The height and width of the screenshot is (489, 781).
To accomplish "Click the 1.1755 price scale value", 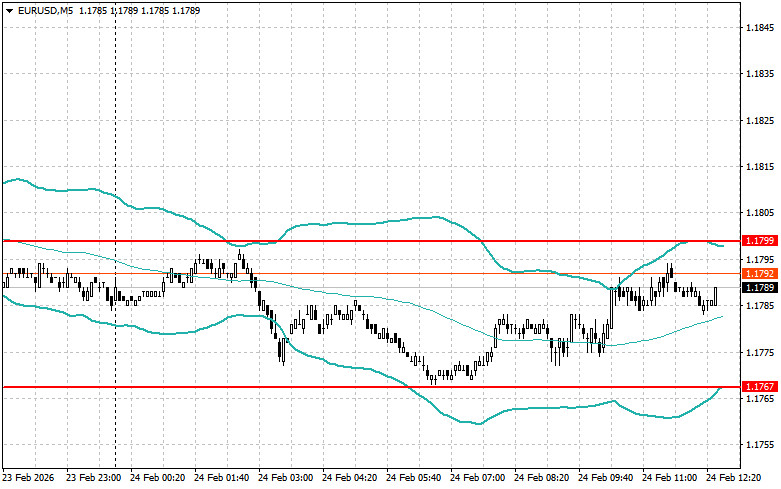I will click(x=760, y=445).
